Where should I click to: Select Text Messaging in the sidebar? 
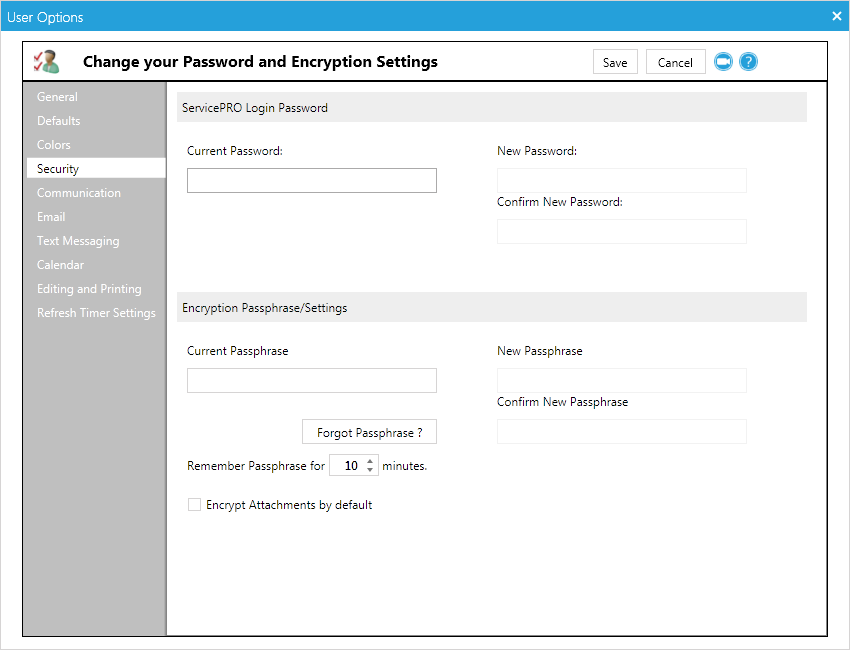point(78,241)
